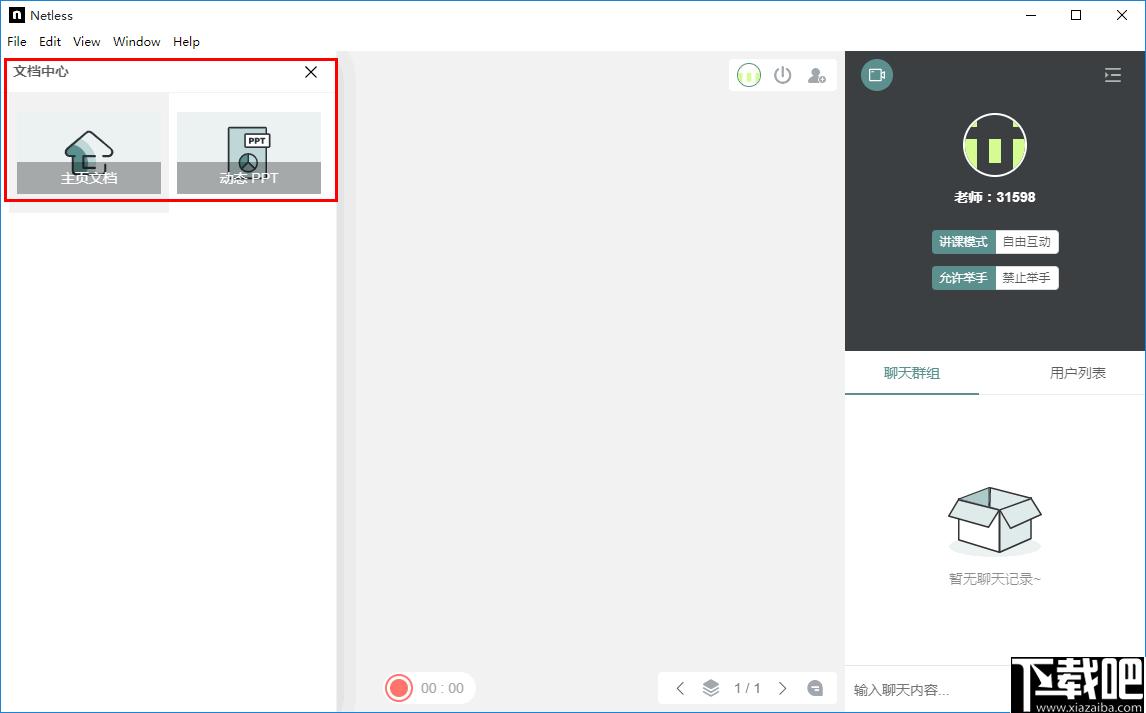
Task: Switch to 用户列表 tab
Action: click(1077, 373)
